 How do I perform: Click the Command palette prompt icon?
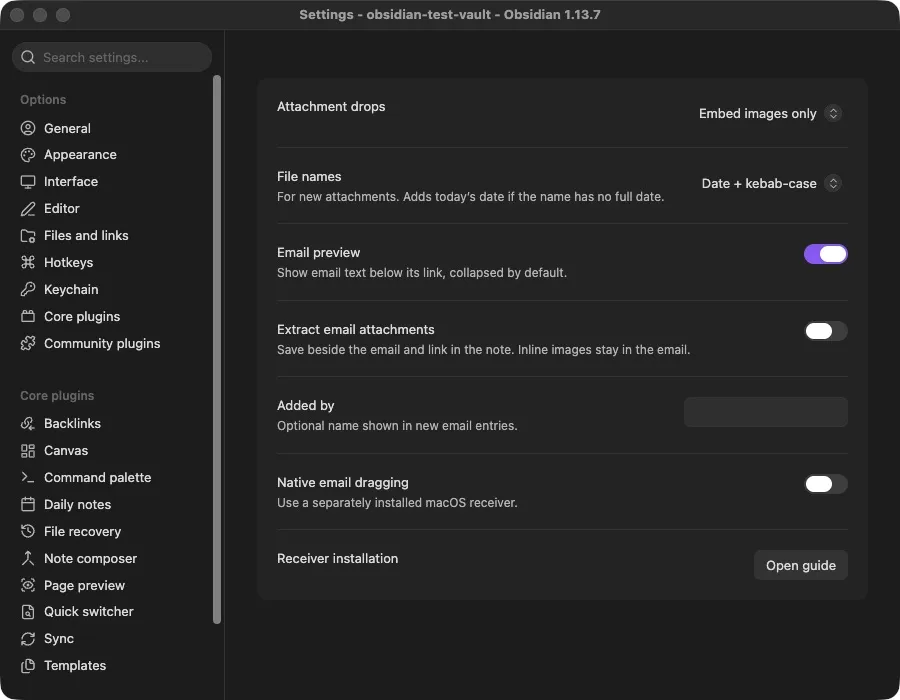pyautogui.click(x=28, y=477)
